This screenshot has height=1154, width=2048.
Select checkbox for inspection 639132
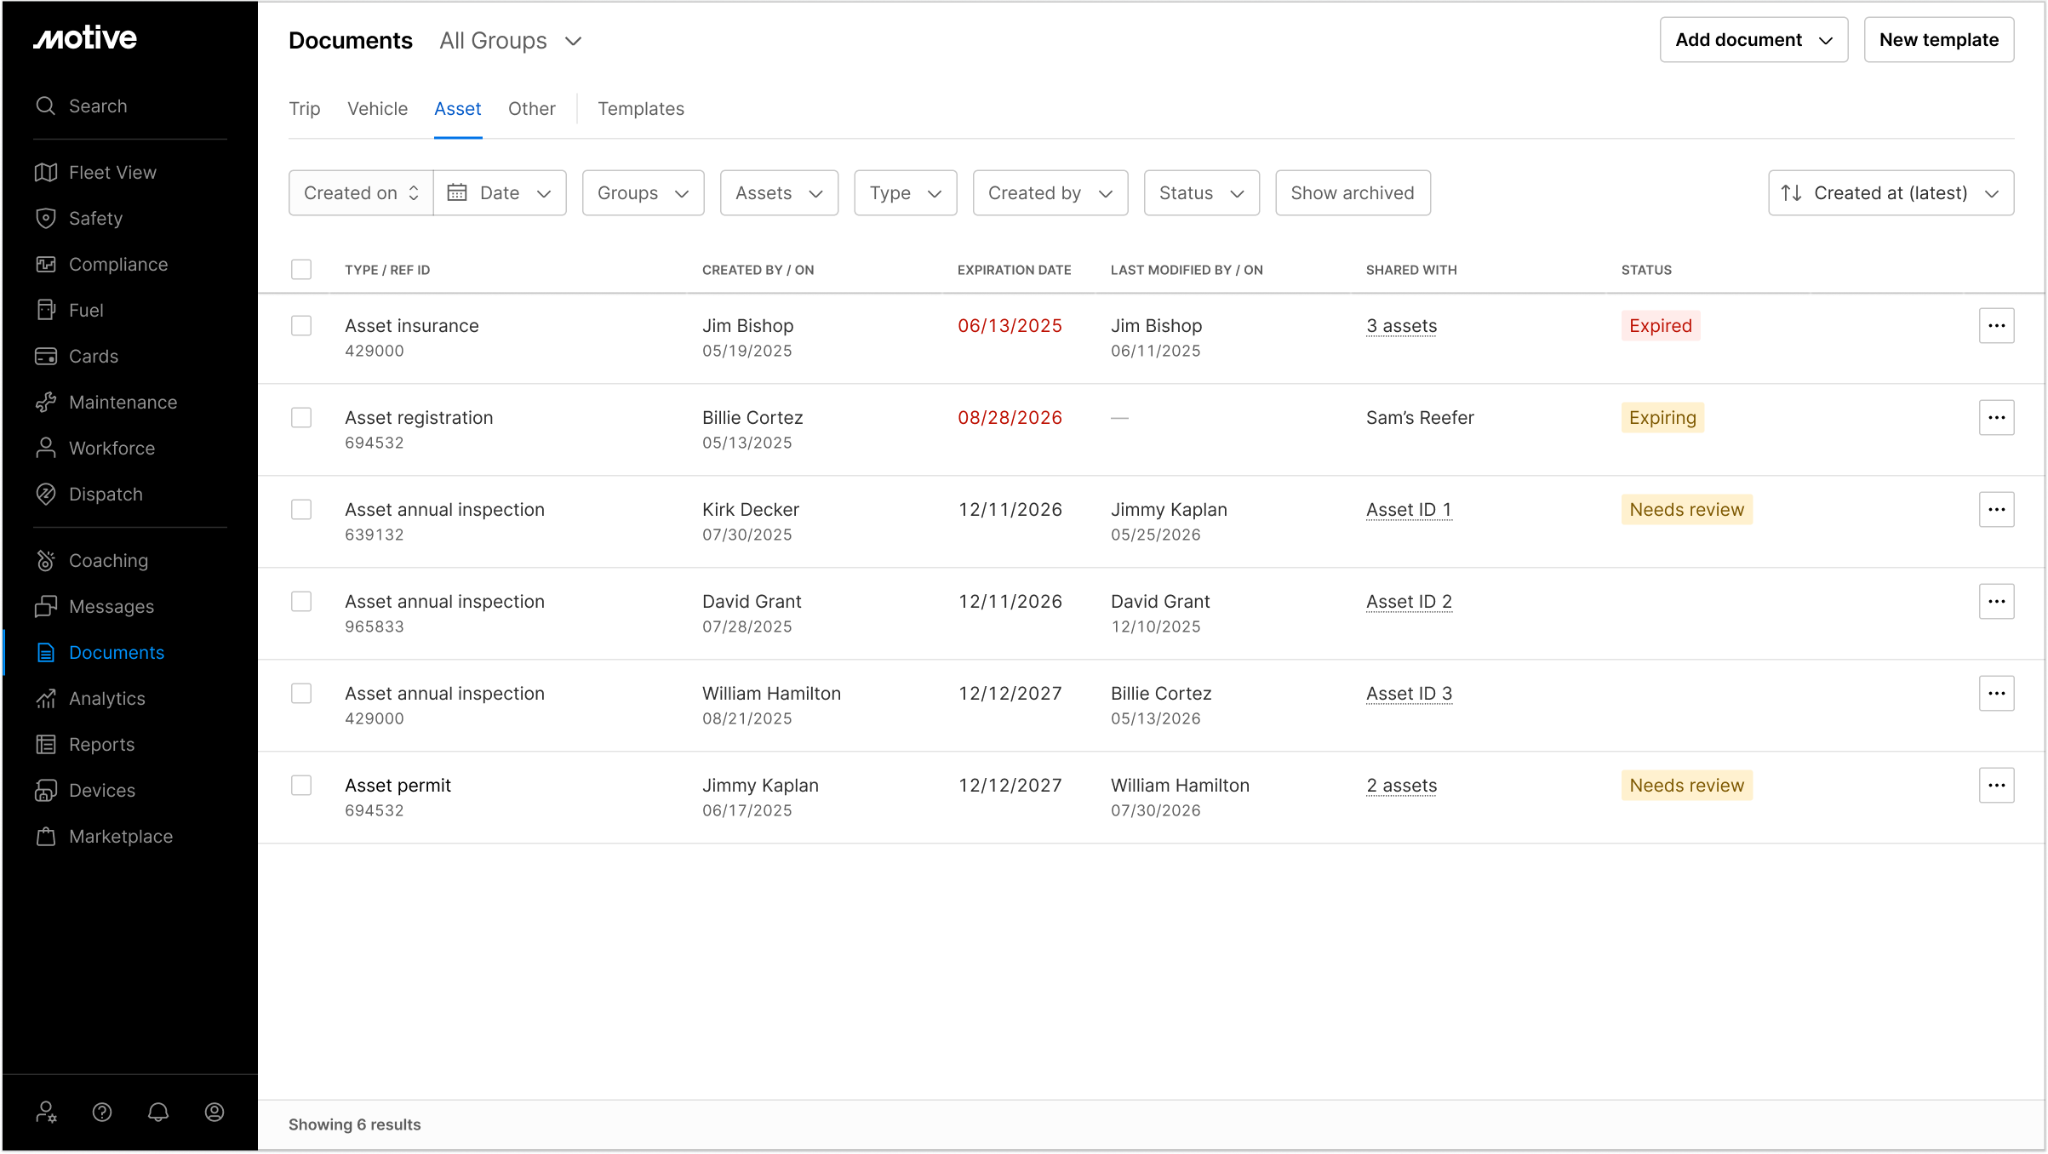[x=301, y=510]
